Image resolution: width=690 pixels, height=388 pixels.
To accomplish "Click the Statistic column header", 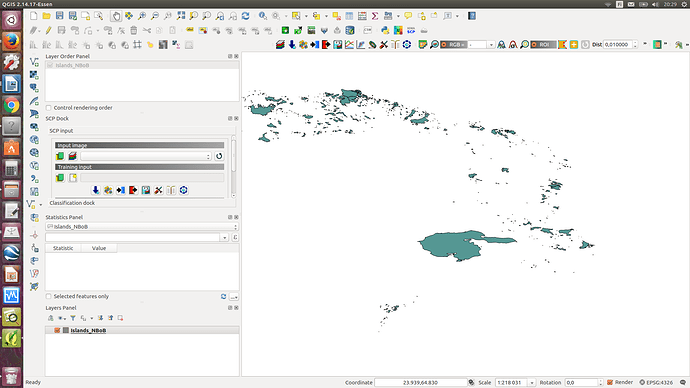I will (x=63, y=248).
